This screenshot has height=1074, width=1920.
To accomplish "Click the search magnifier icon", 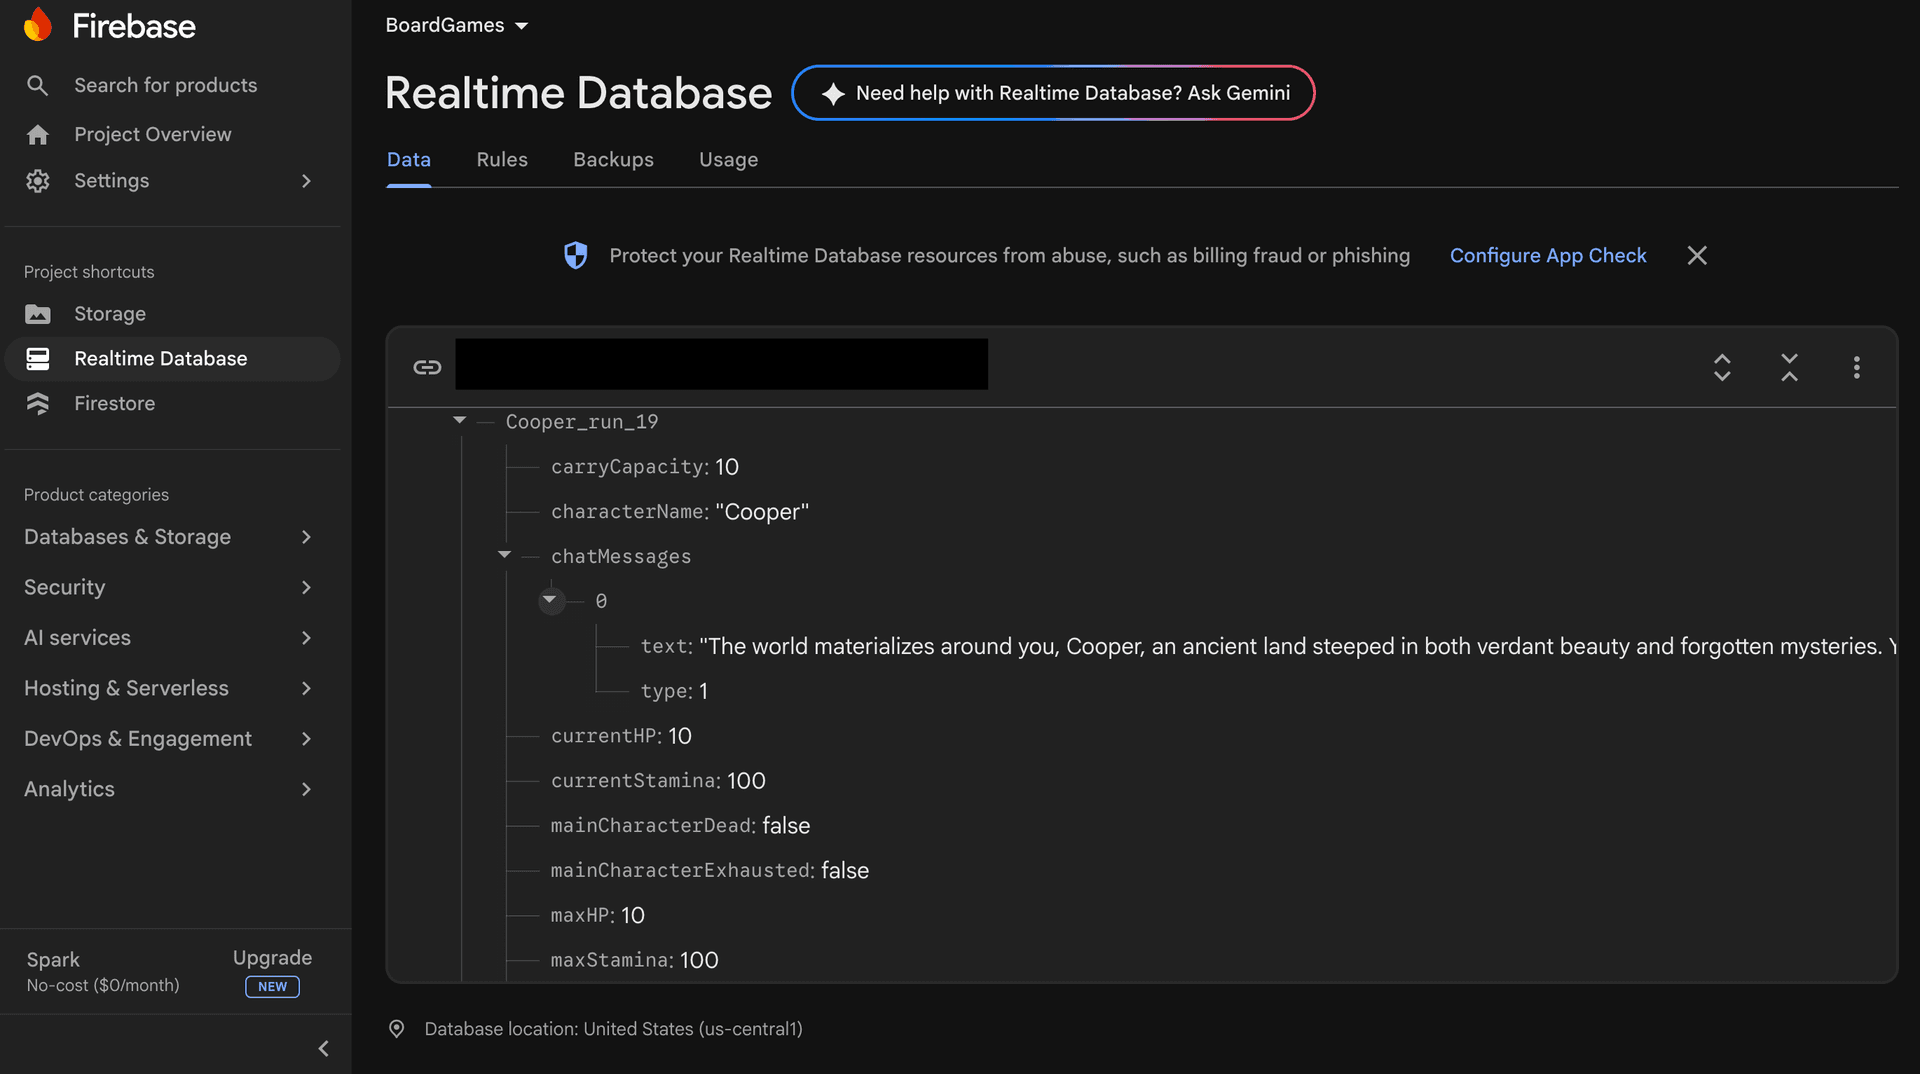I will pyautogui.click(x=37, y=85).
